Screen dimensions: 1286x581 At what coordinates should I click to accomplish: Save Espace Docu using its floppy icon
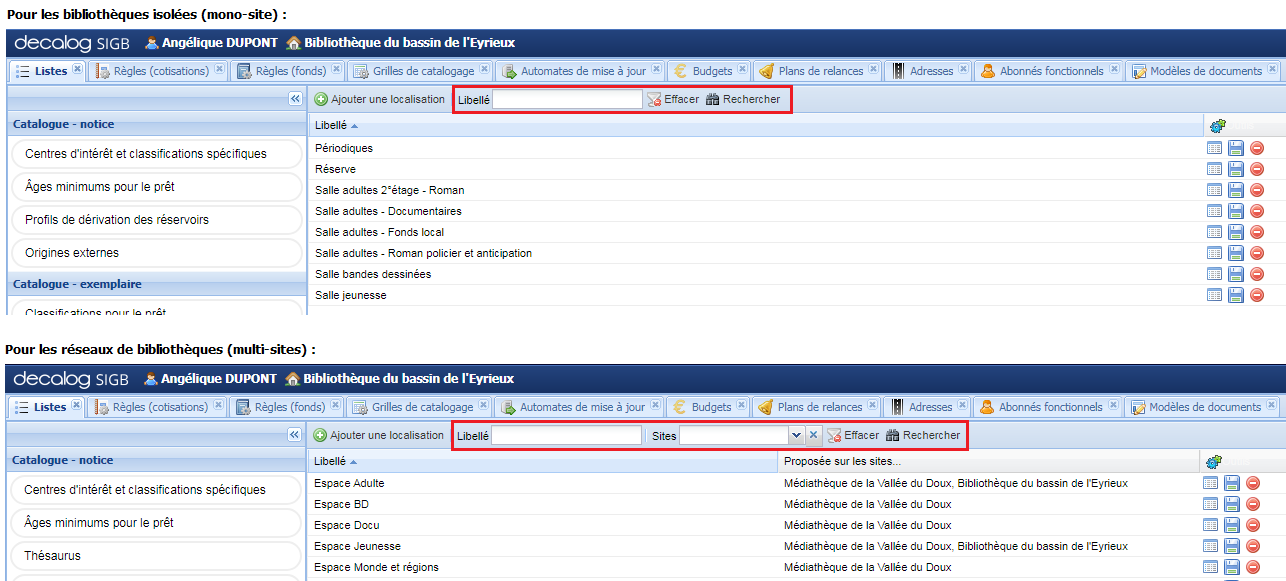[x=1232, y=525]
